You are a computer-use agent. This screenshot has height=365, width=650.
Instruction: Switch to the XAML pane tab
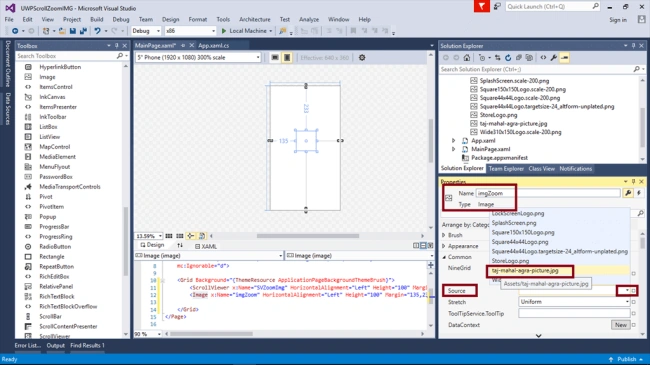(206, 246)
